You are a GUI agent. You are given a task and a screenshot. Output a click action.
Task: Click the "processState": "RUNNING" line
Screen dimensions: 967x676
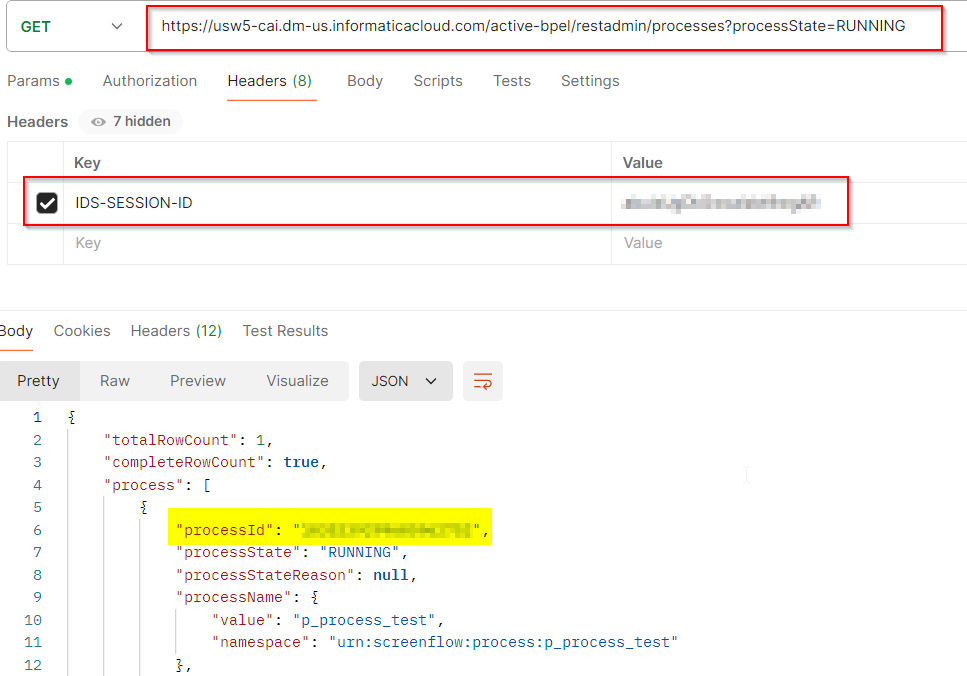(292, 553)
